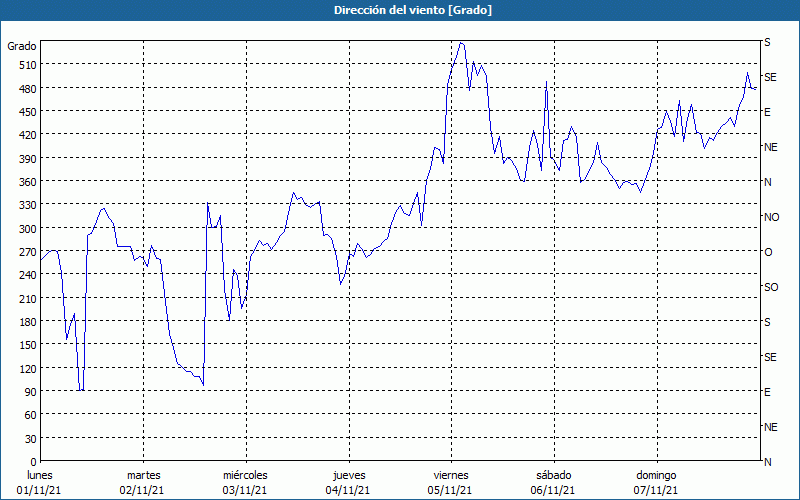The width and height of the screenshot is (800, 500).
Task: Click the 'E' compass label level with 90
Action: [767, 392]
